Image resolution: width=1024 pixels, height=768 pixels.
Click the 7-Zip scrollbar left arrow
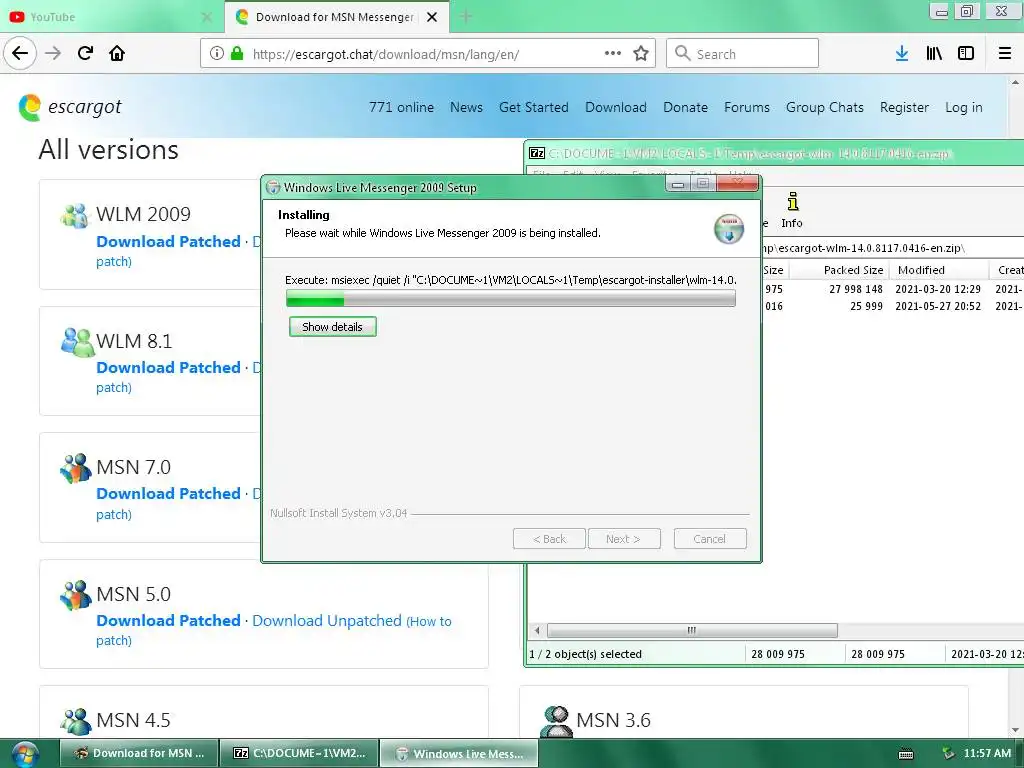coord(537,630)
